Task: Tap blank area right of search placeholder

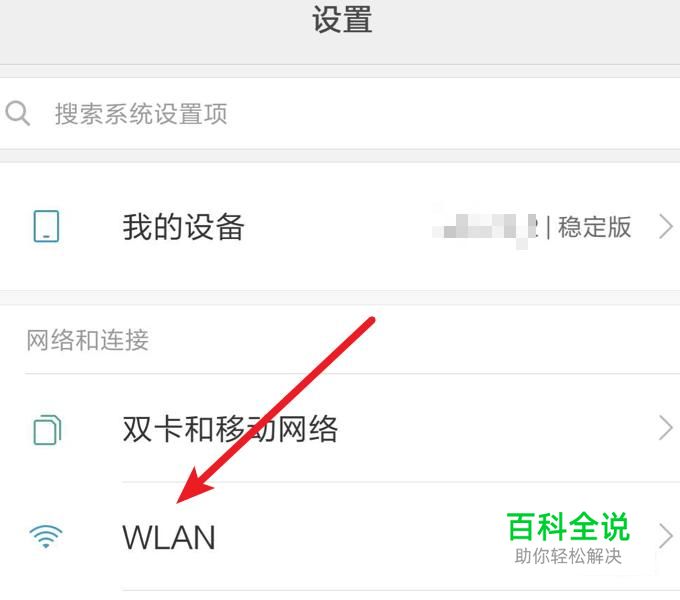Action: 451,114
